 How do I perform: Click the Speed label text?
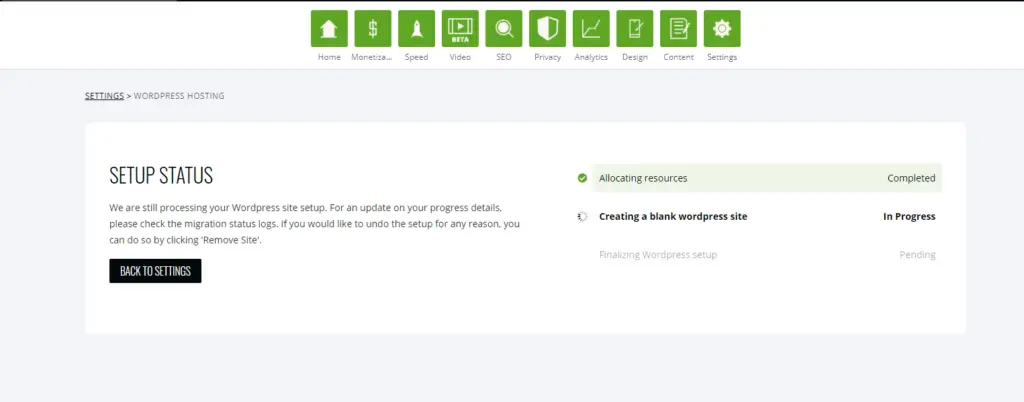(417, 57)
